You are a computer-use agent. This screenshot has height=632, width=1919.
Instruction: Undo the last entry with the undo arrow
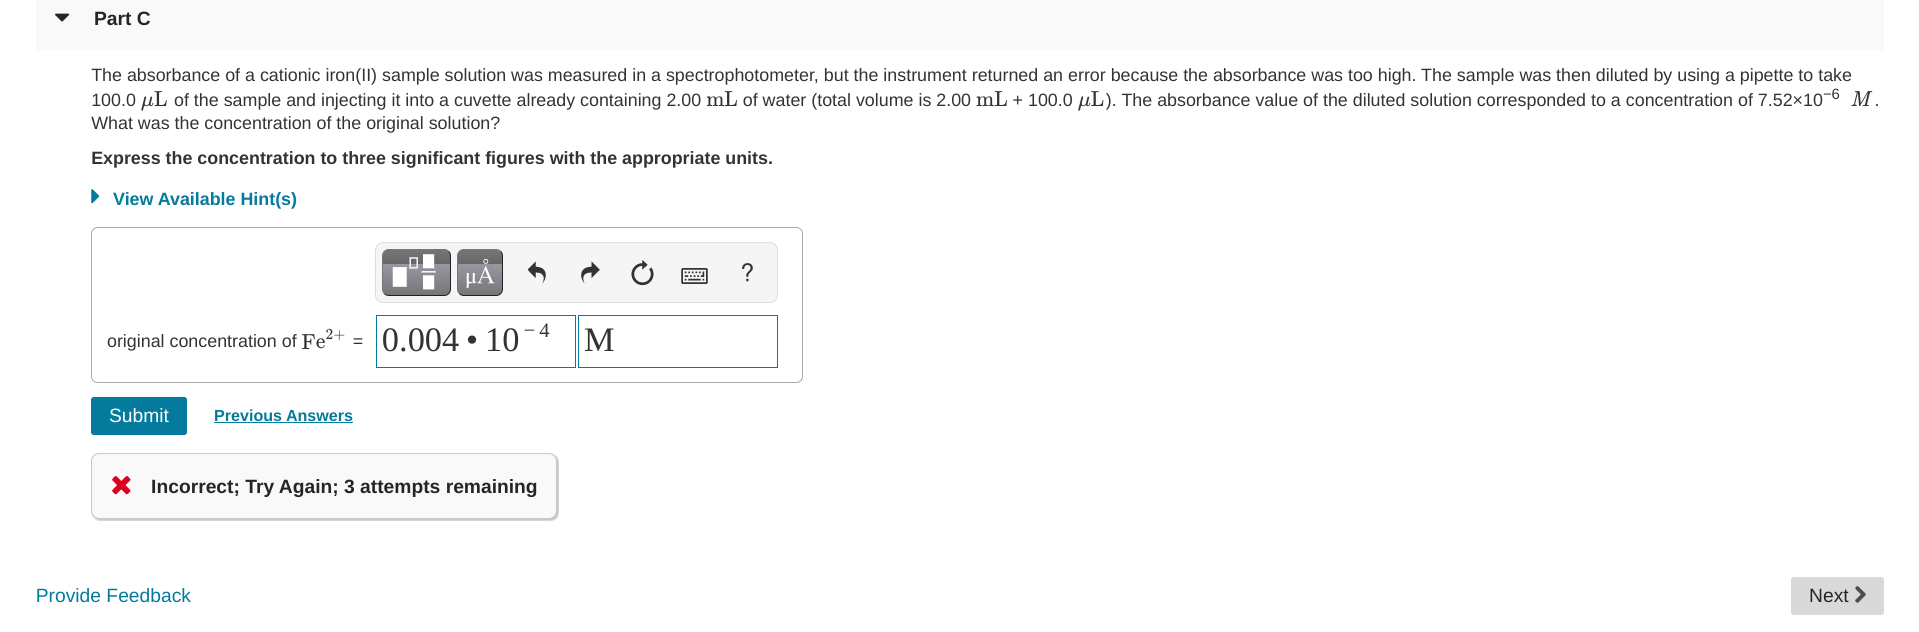coord(537,272)
